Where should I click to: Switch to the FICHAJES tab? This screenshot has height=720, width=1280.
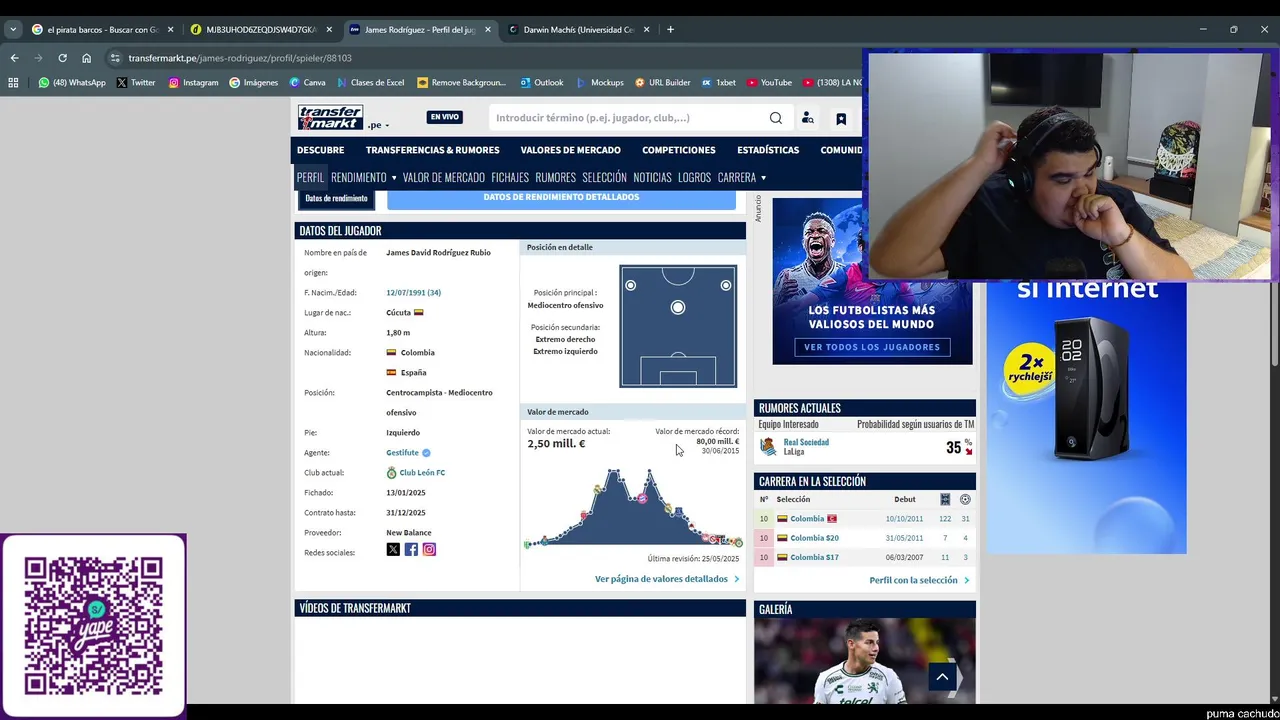tap(510, 177)
